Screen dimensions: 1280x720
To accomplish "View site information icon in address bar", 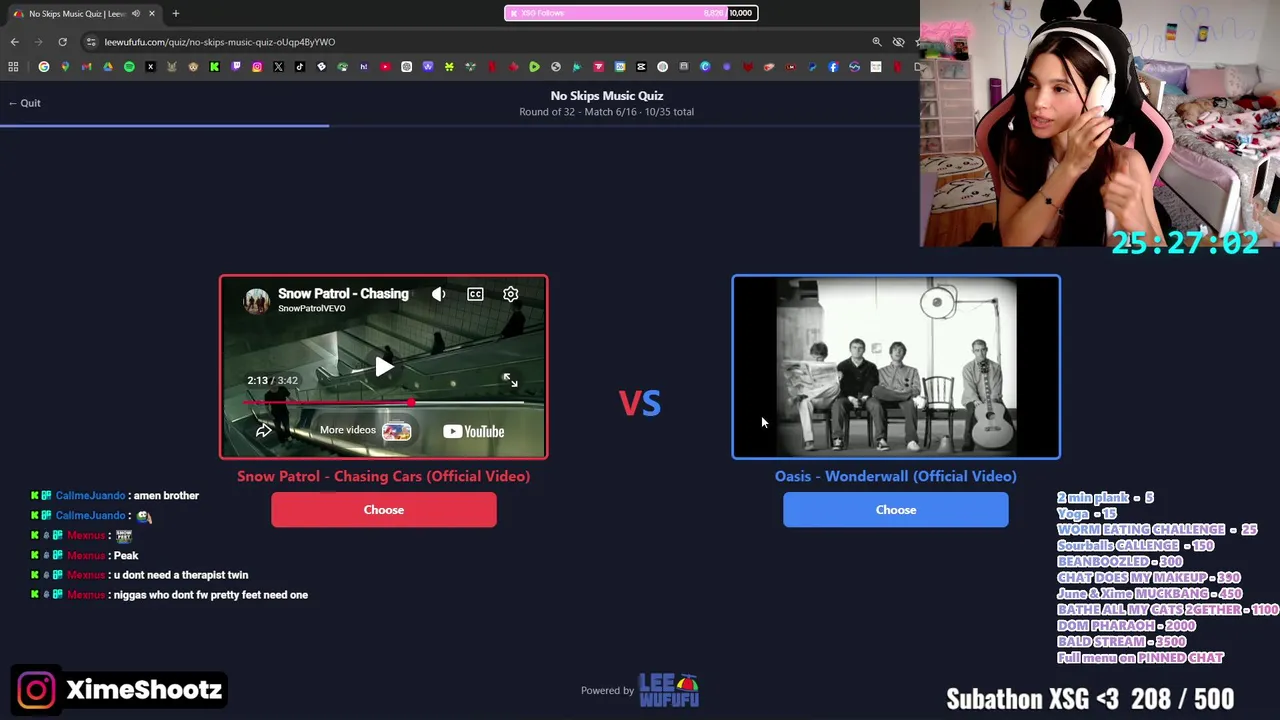I will point(91,42).
